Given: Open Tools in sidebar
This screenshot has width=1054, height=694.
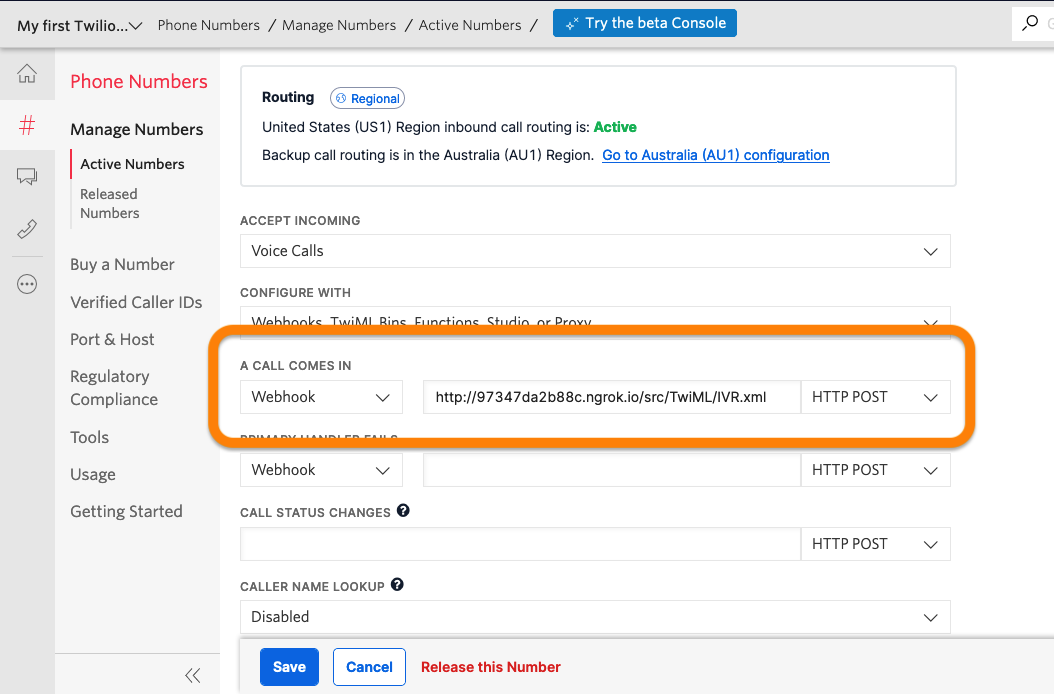Looking at the screenshot, I should click(x=89, y=437).
